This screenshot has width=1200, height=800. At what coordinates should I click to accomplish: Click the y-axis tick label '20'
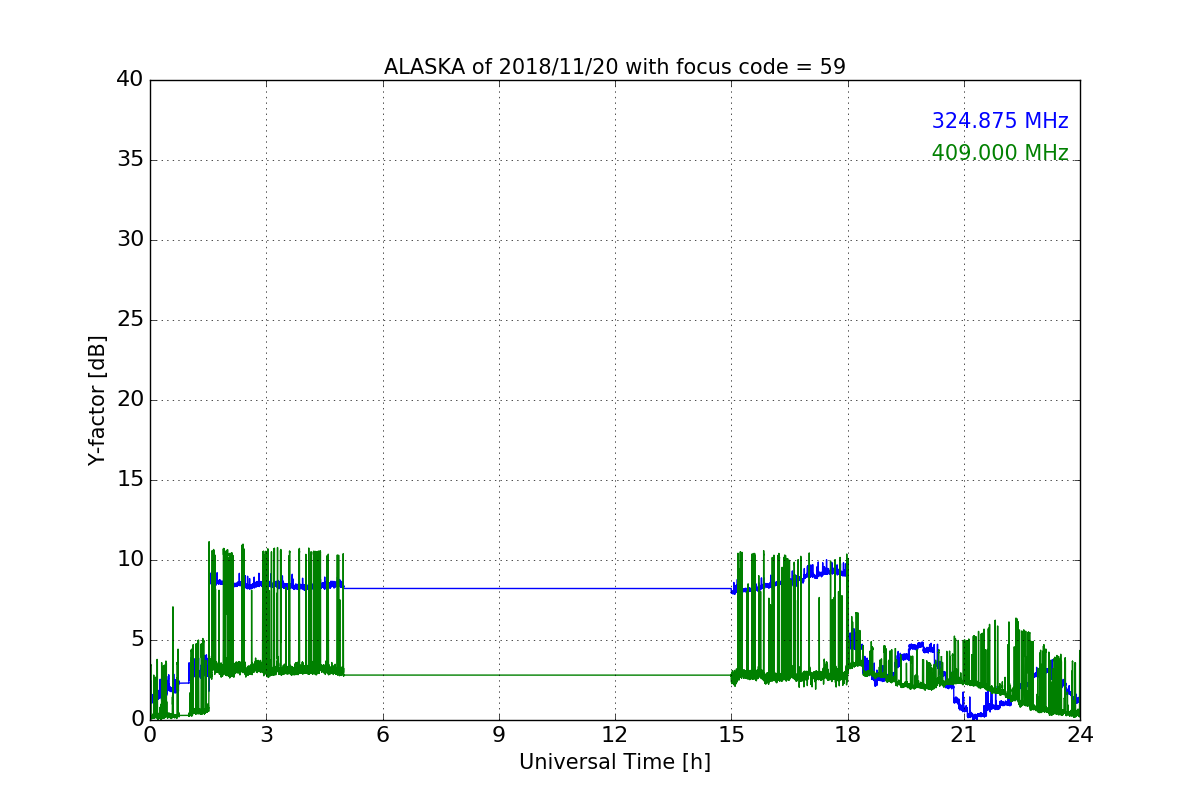click(130, 400)
